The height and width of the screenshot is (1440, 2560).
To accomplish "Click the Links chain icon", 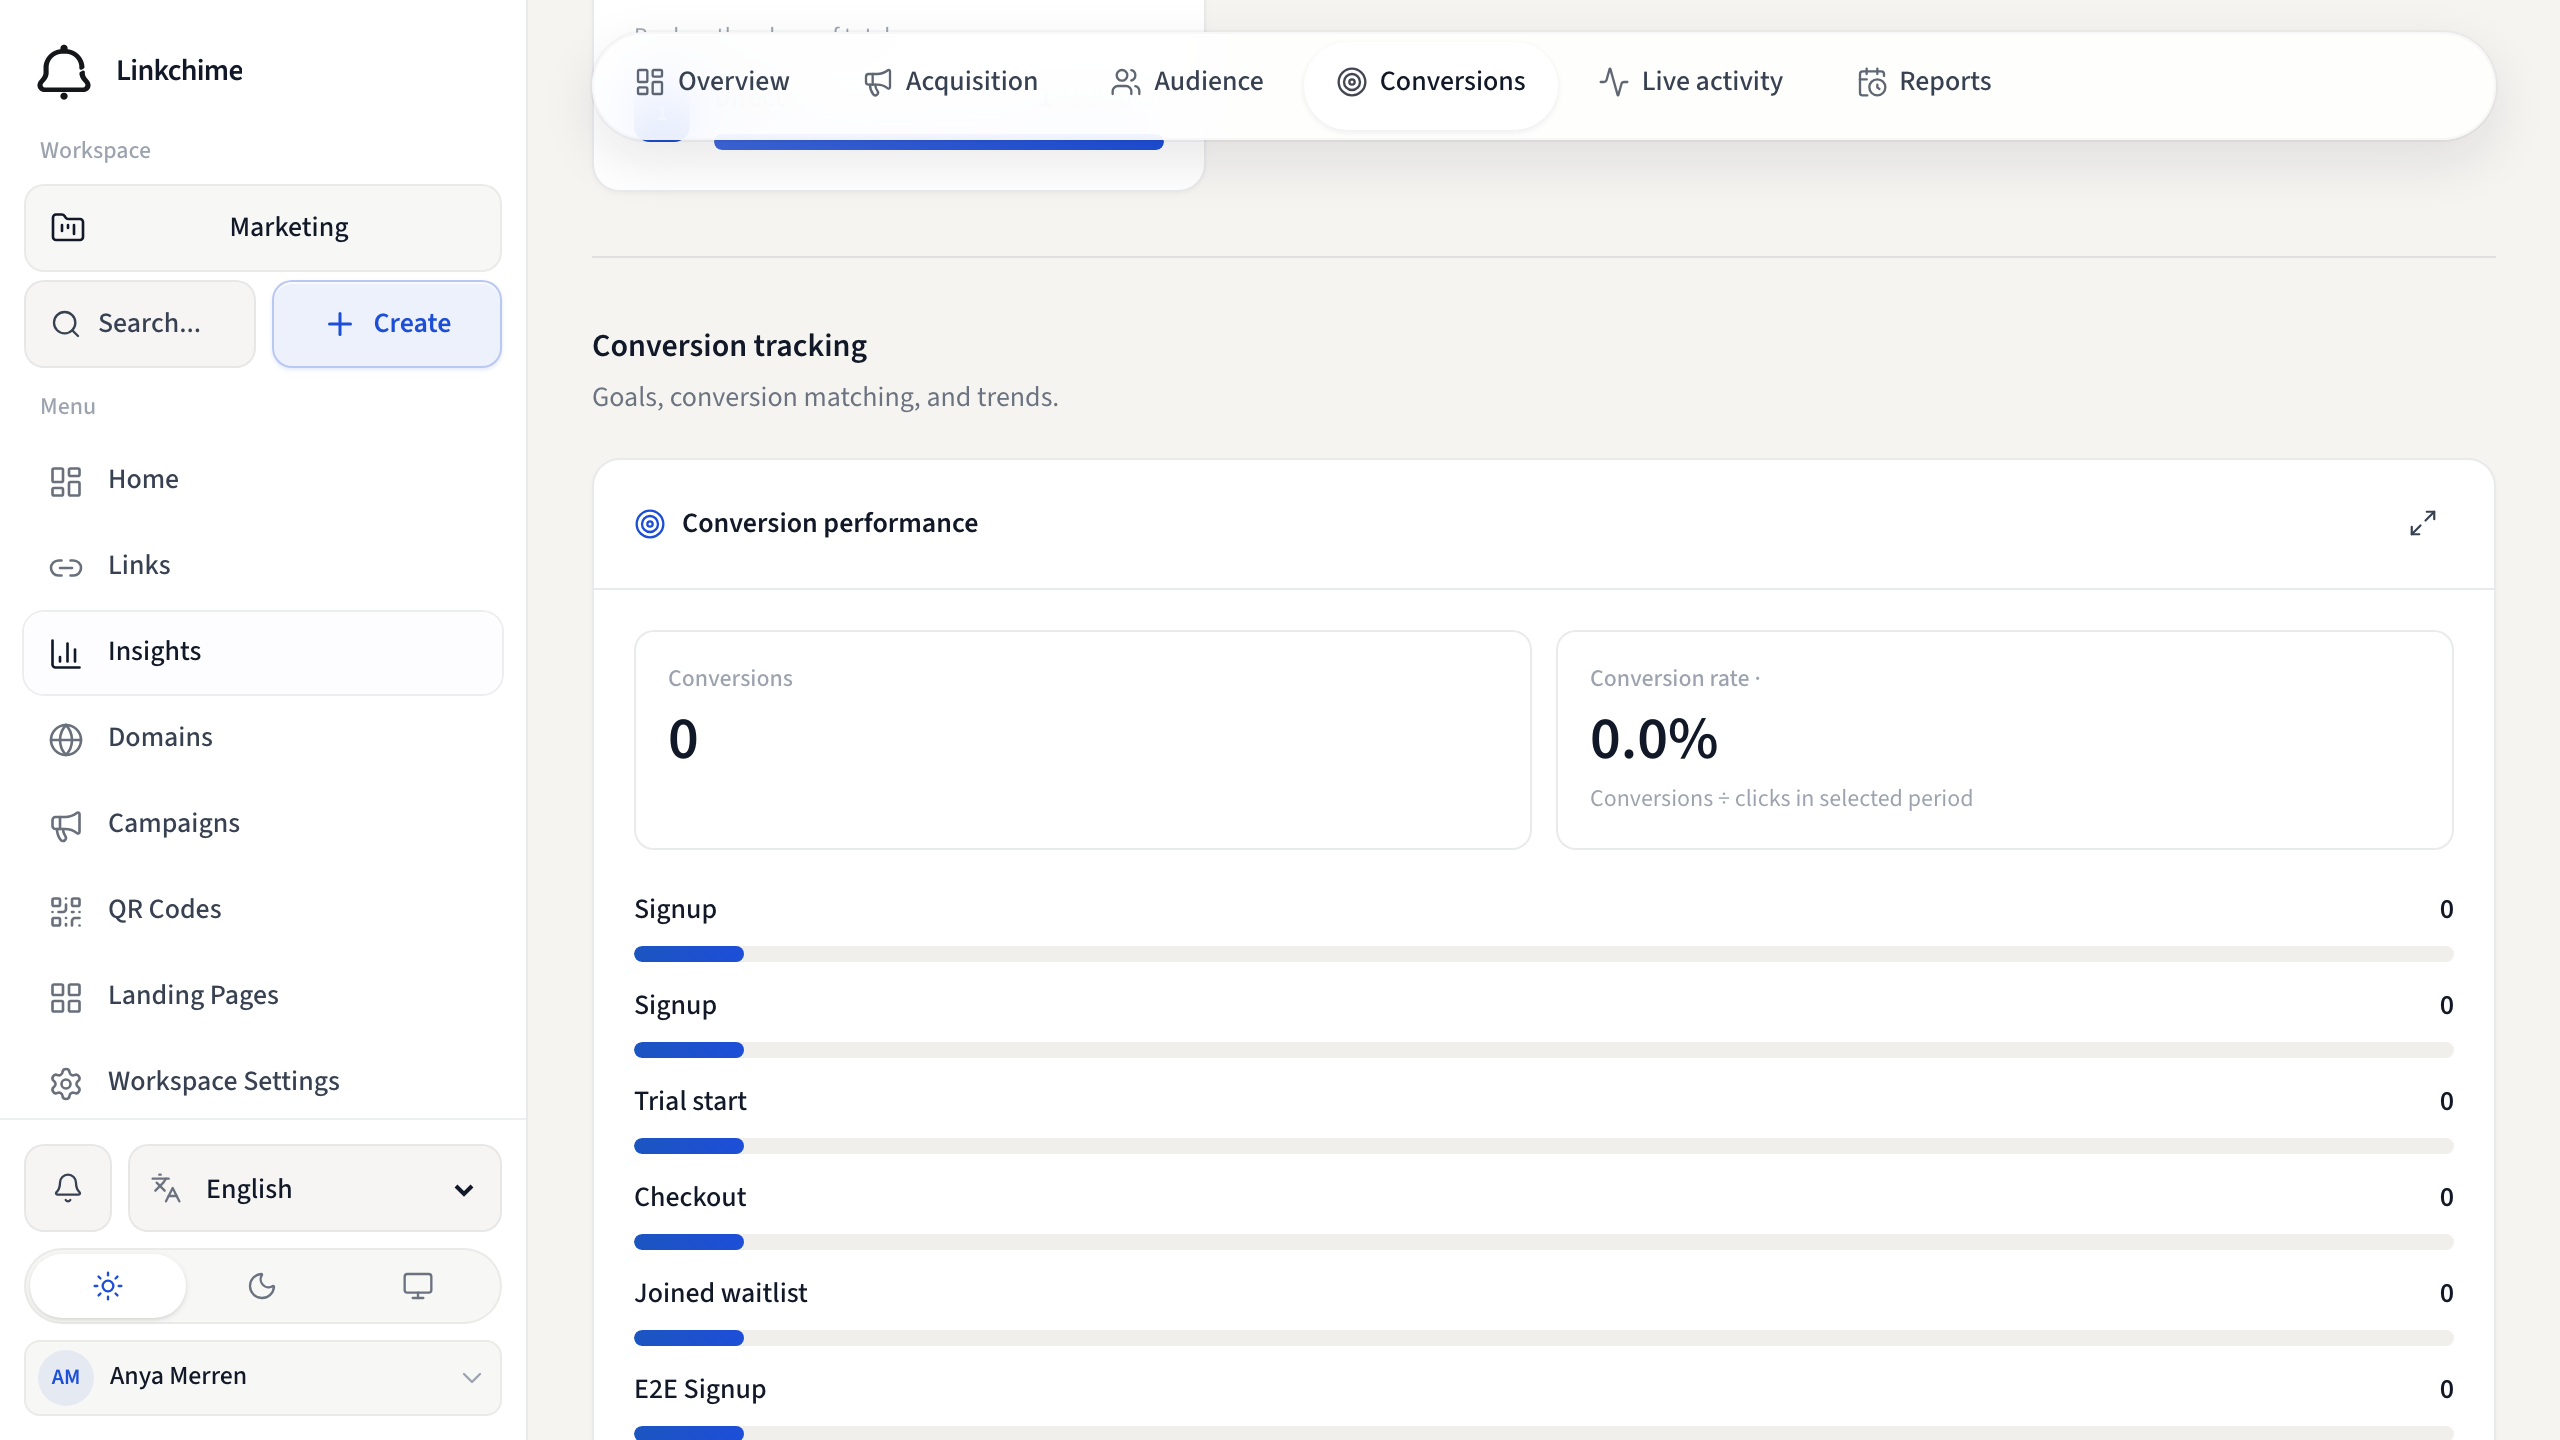I will click(x=66, y=567).
